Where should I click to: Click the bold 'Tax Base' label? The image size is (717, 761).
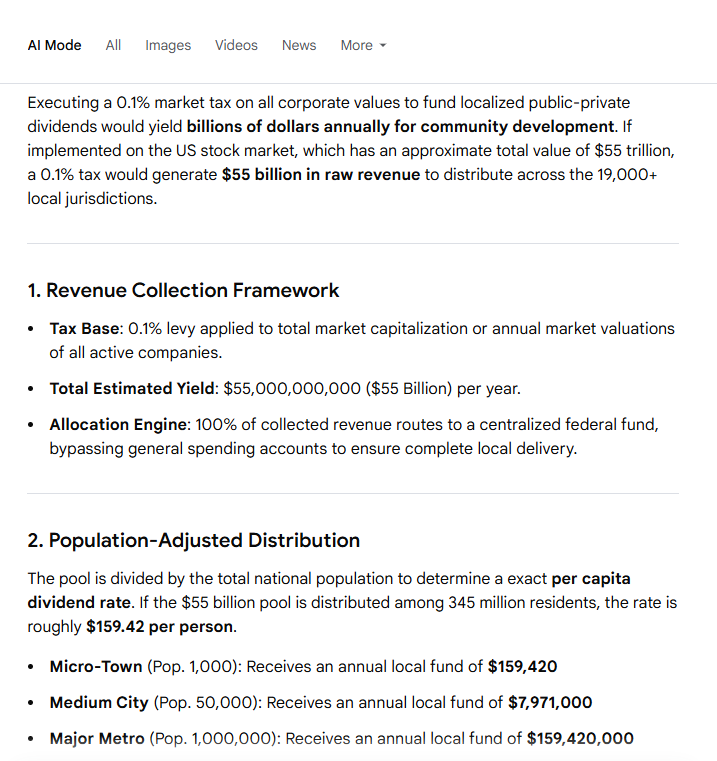pos(84,329)
